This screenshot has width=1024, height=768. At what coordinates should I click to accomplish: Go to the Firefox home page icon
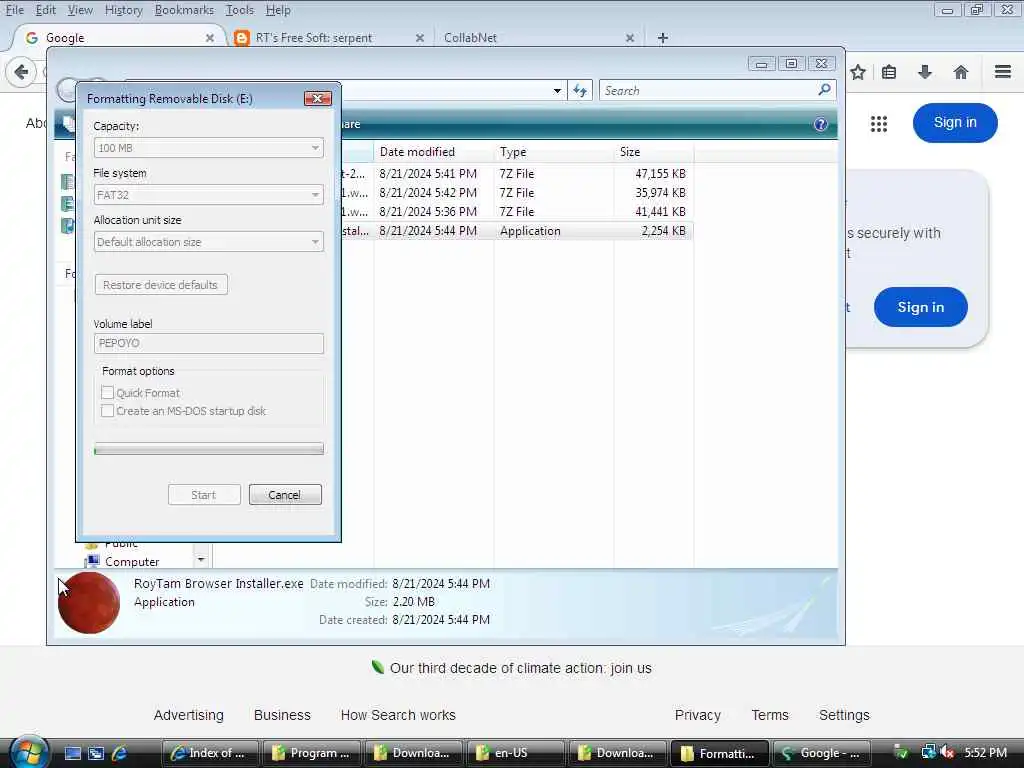click(x=961, y=72)
